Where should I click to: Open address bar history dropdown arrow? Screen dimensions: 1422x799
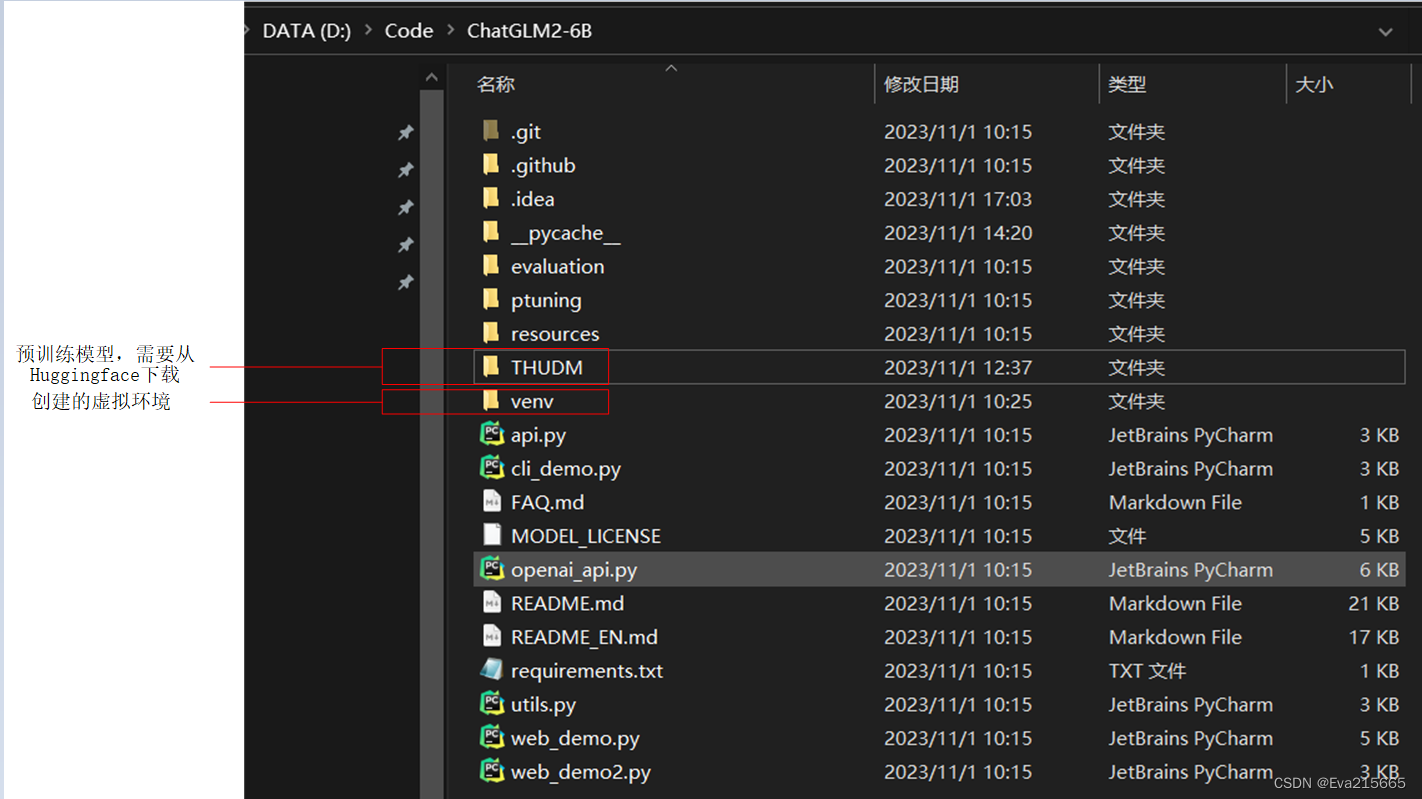tap(1385, 32)
